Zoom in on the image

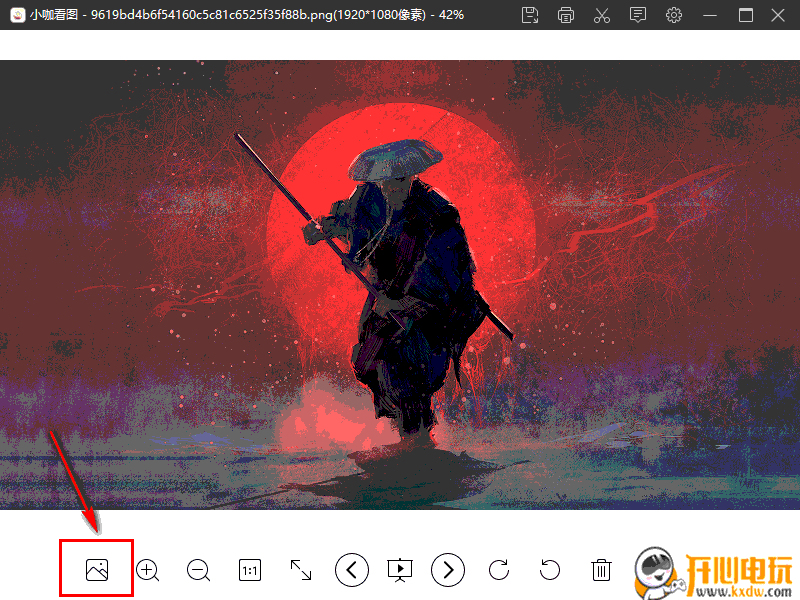(x=148, y=570)
